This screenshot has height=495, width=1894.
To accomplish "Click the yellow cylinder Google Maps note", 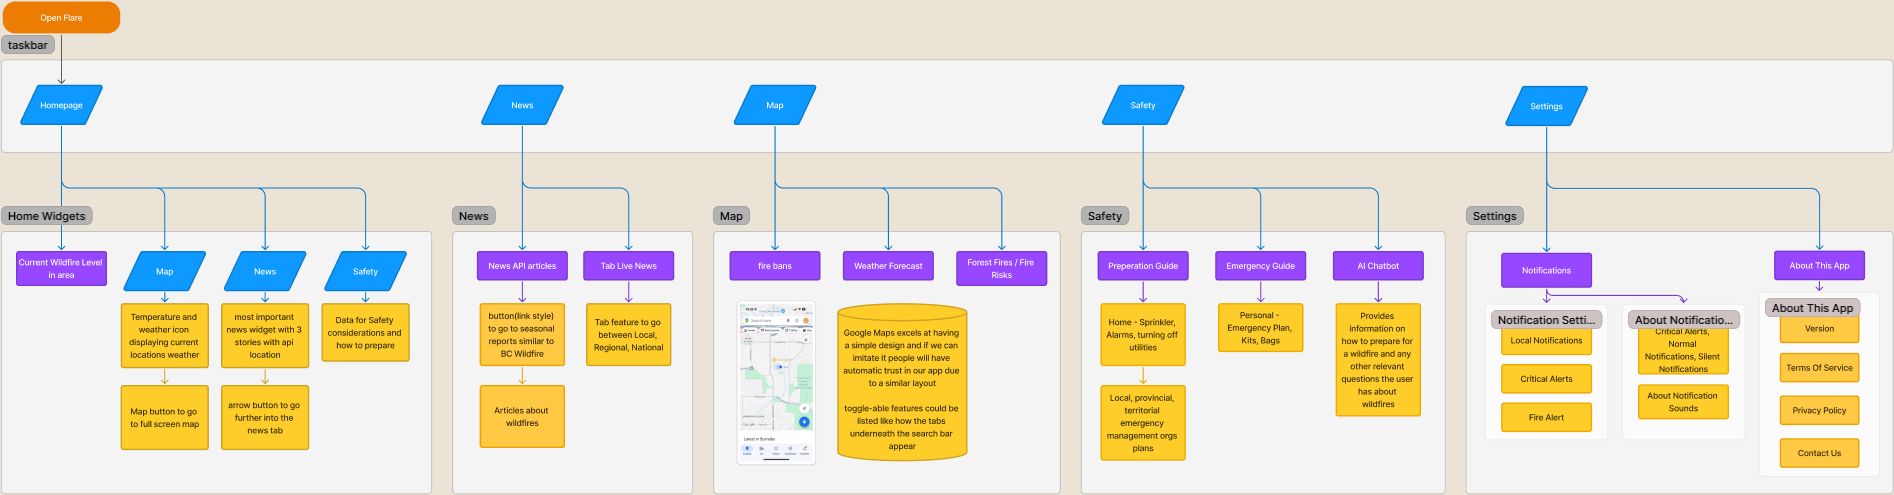I will coord(901,385).
